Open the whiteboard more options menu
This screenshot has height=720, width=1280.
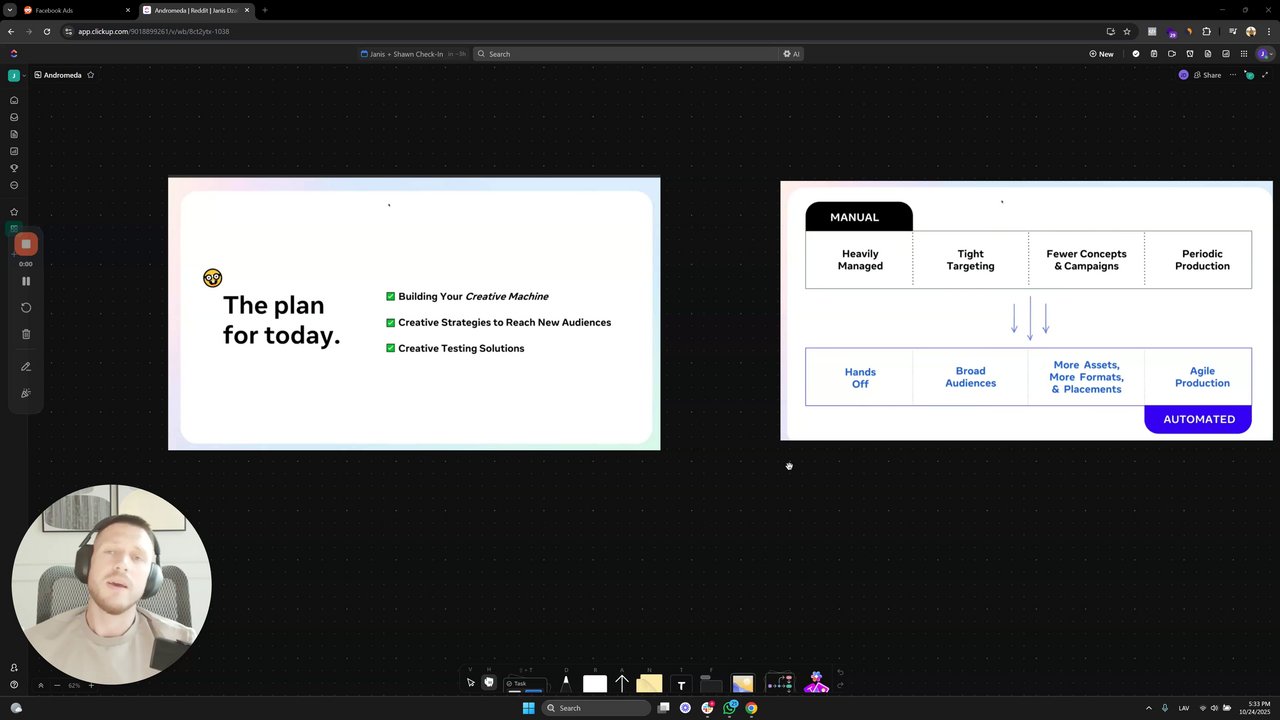[x=1233, y=75]
